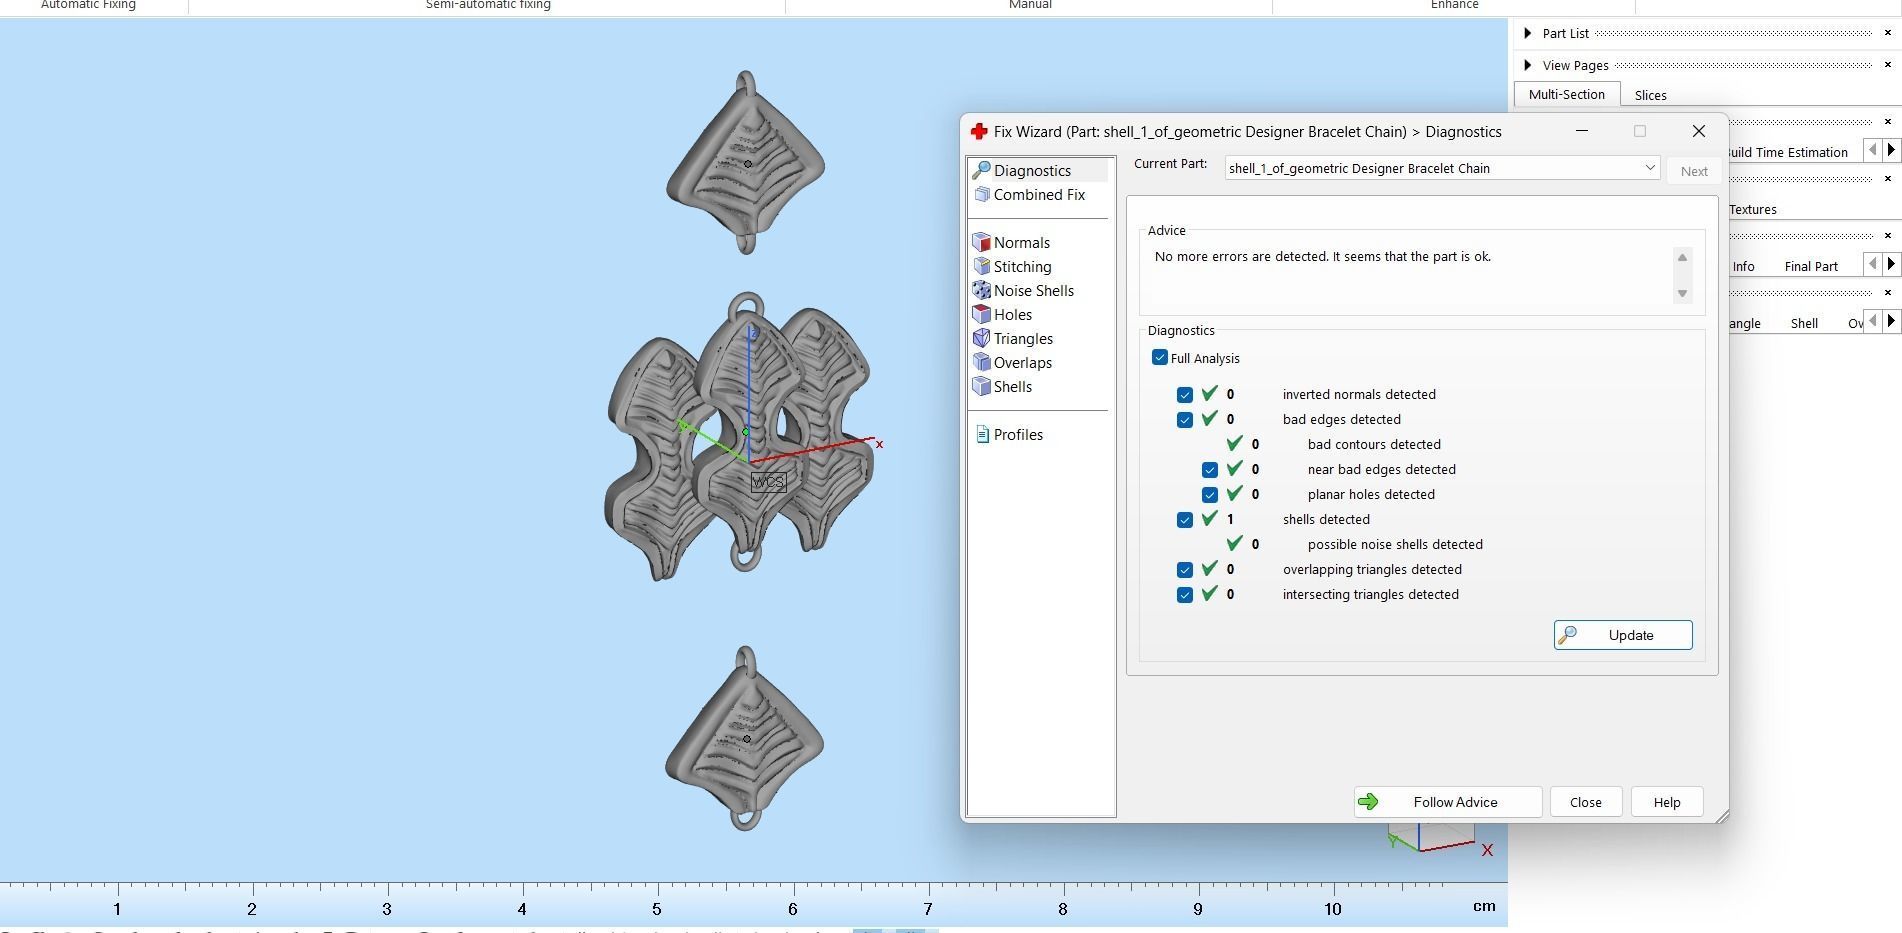Click the right arrow beside the Shell tab
This screenshot has width=1902, height=933.
1891,321
